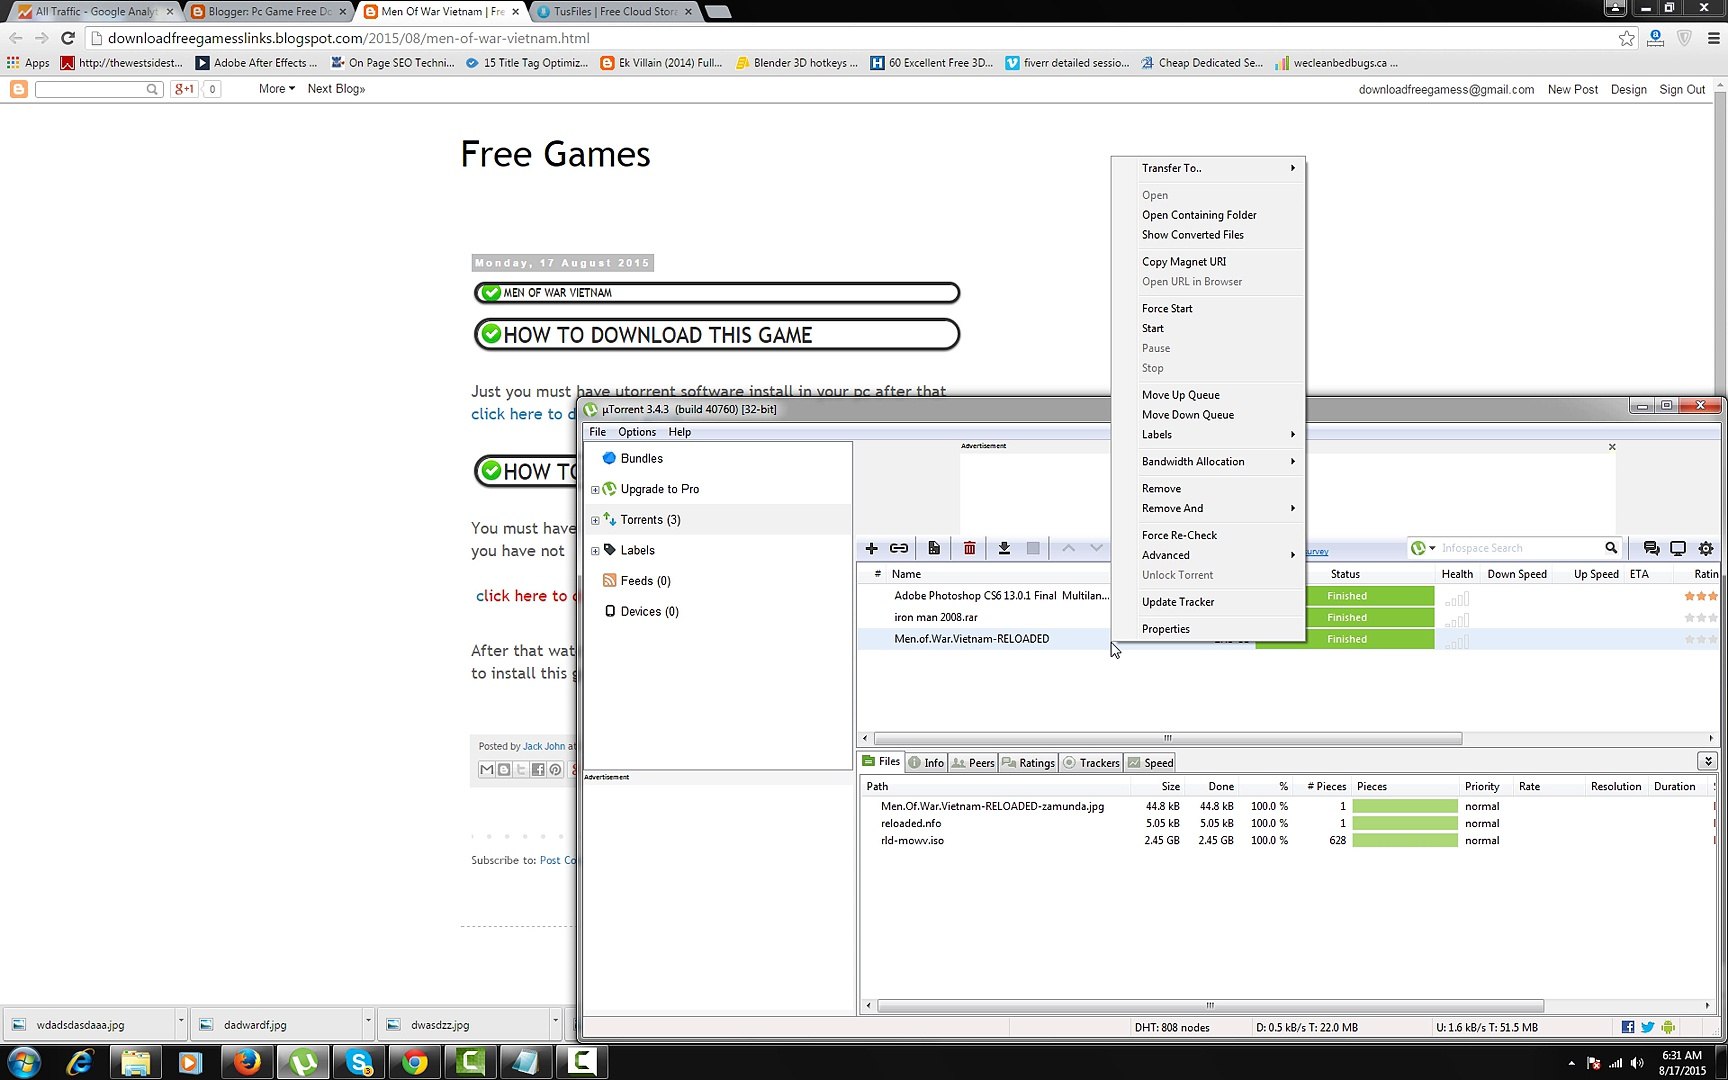1728x1080 pixels.
Task: Switch to TusFiles Free Cloud Storage browser tab
Action: [x=615, y=12]
